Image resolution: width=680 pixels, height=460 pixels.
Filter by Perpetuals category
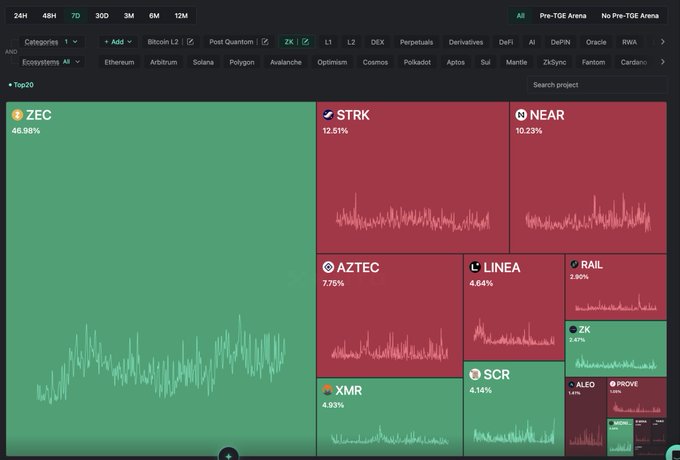pos(416,42)
